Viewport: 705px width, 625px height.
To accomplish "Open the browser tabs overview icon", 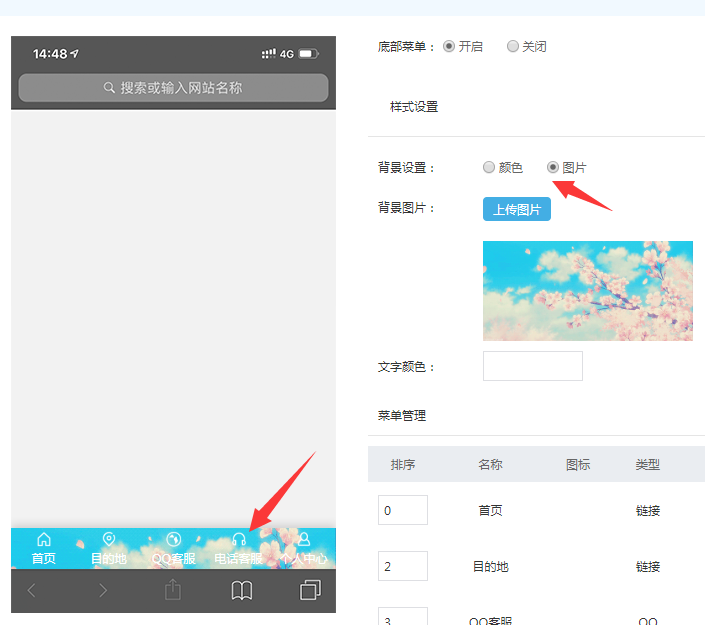I will tap(310, 591).
